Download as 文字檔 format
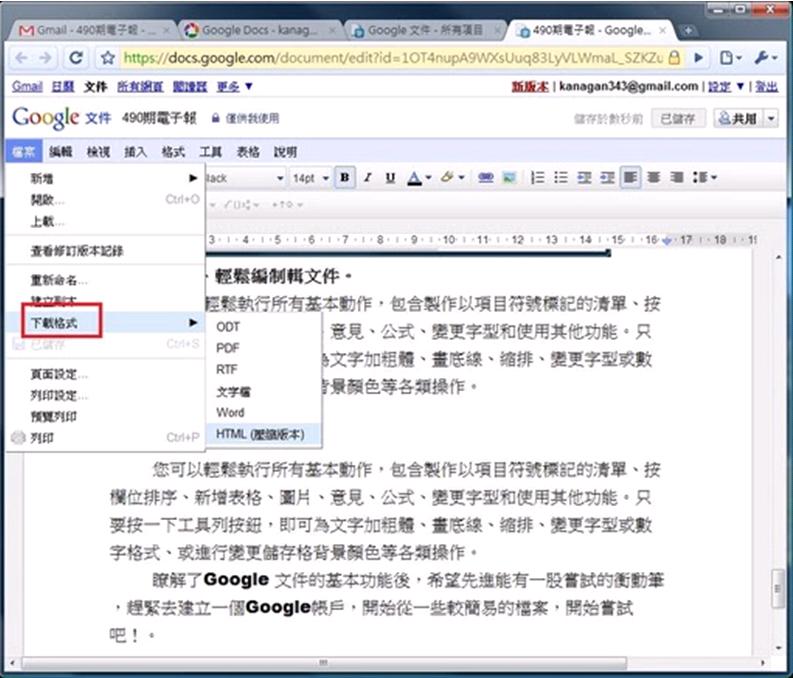 tap(263, 391)
